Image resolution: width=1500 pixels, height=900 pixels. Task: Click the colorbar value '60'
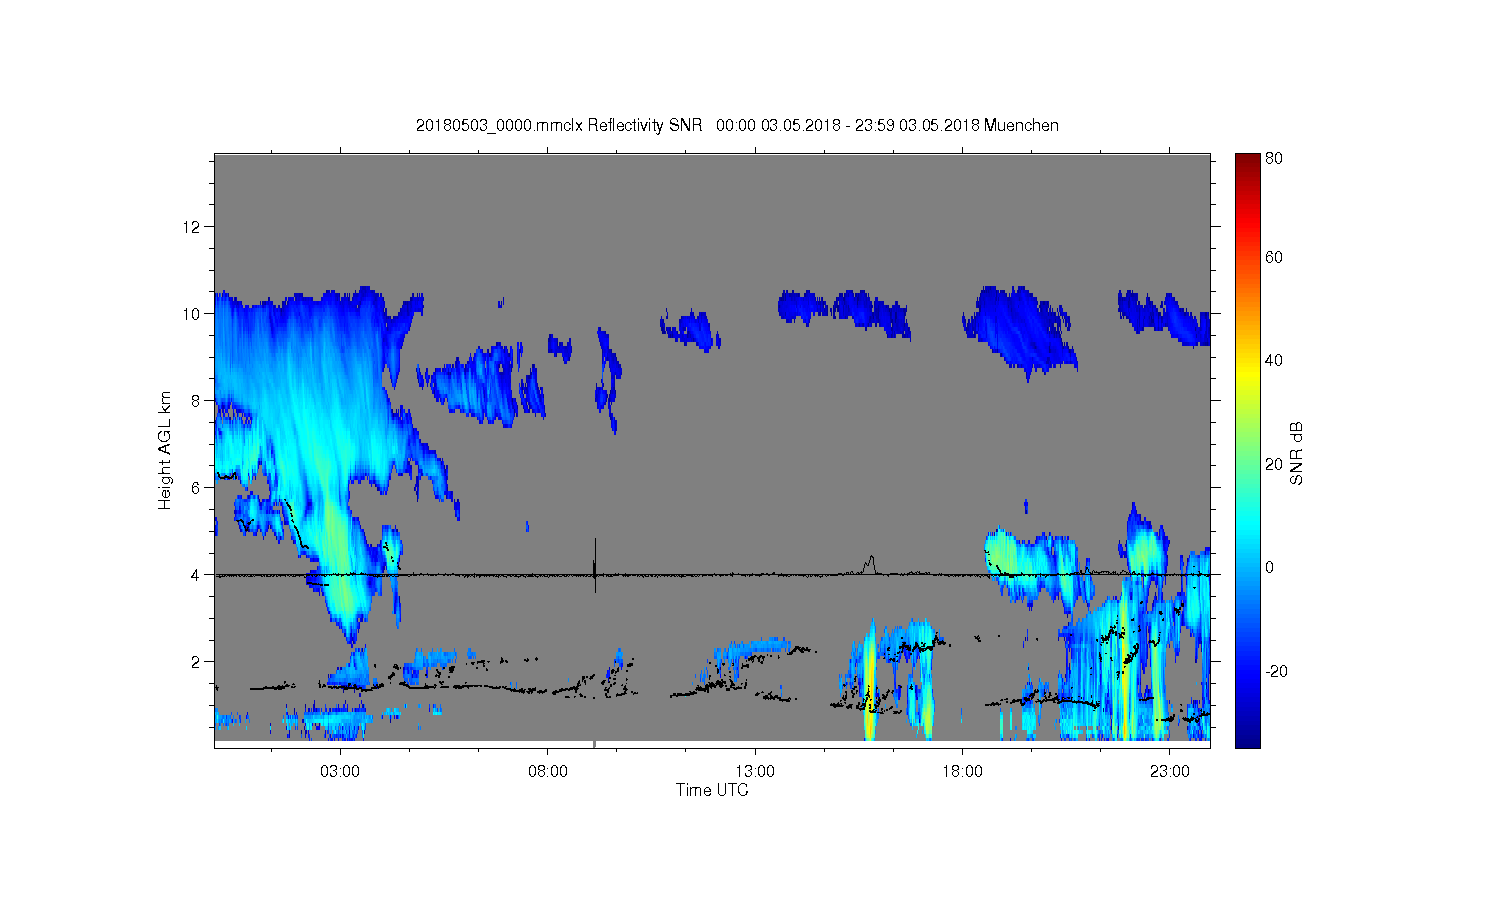(x=1274, y=257)
